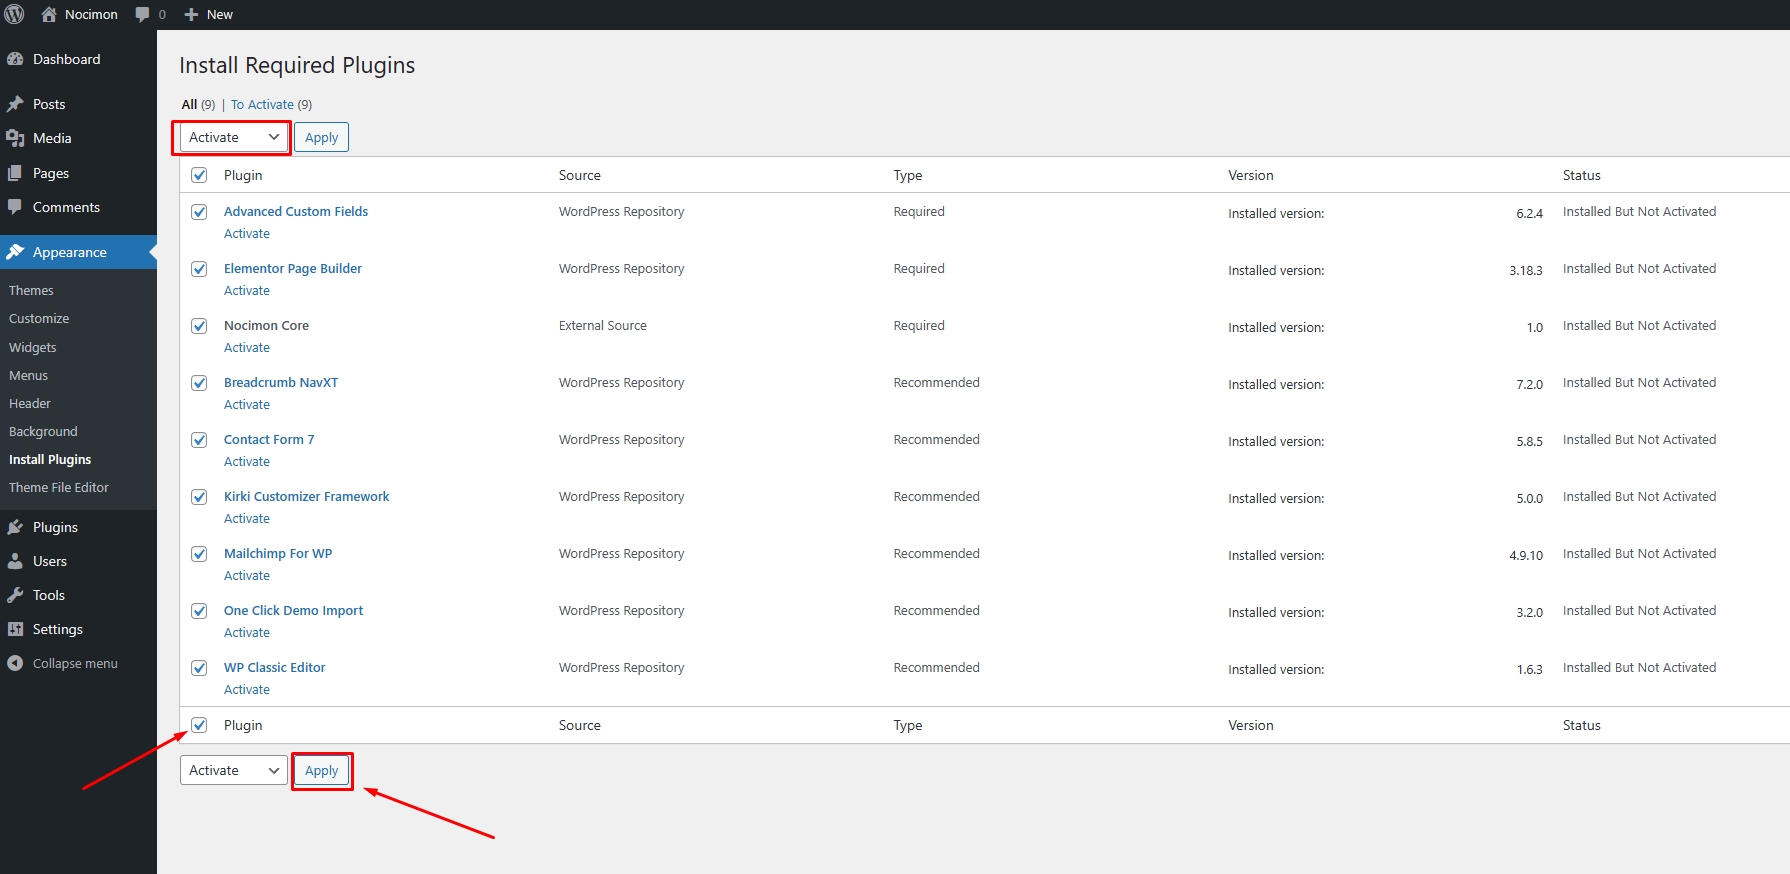Open the Header submenu item
Viewport: 1790px width, 874px height.
click(x=30, y=403)
